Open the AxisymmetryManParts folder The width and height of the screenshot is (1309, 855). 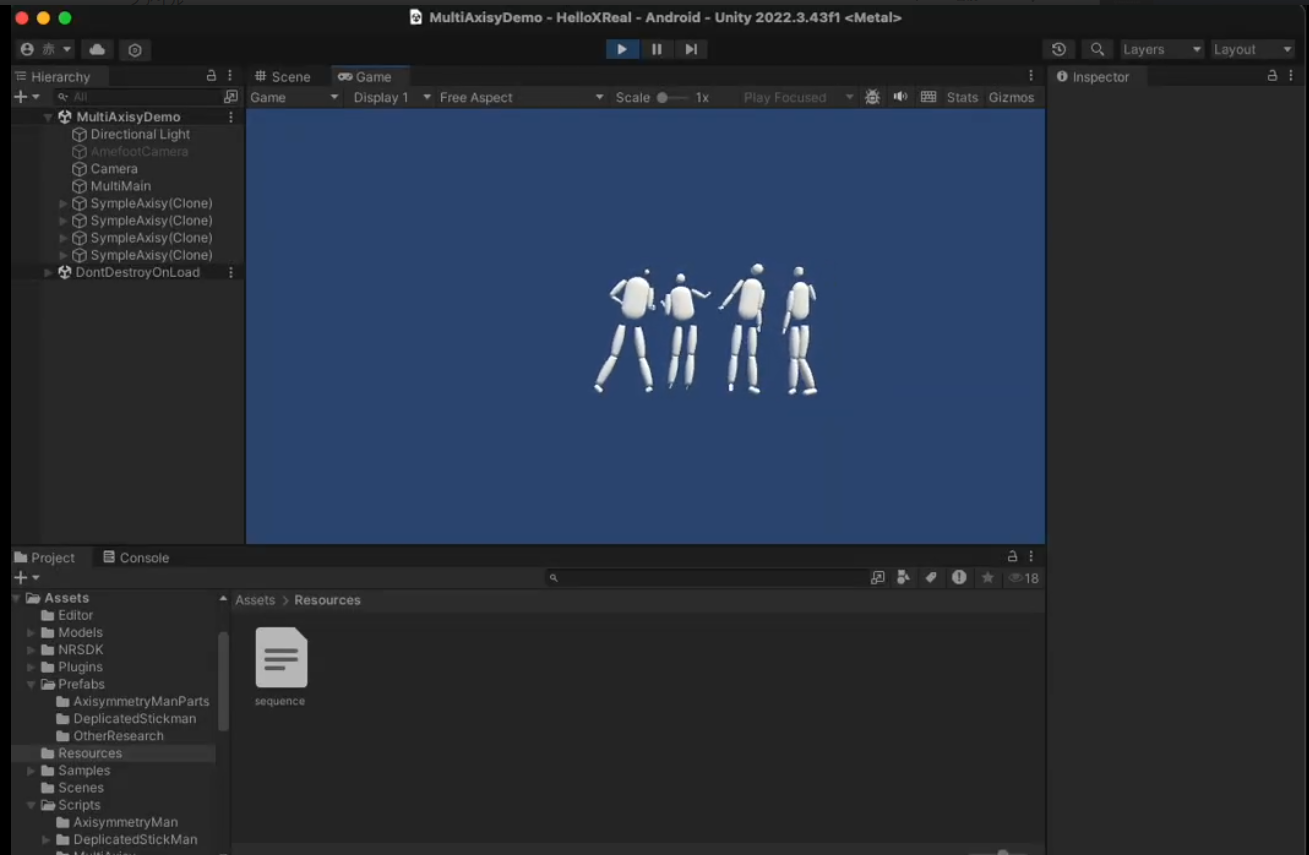coord(132,701)
